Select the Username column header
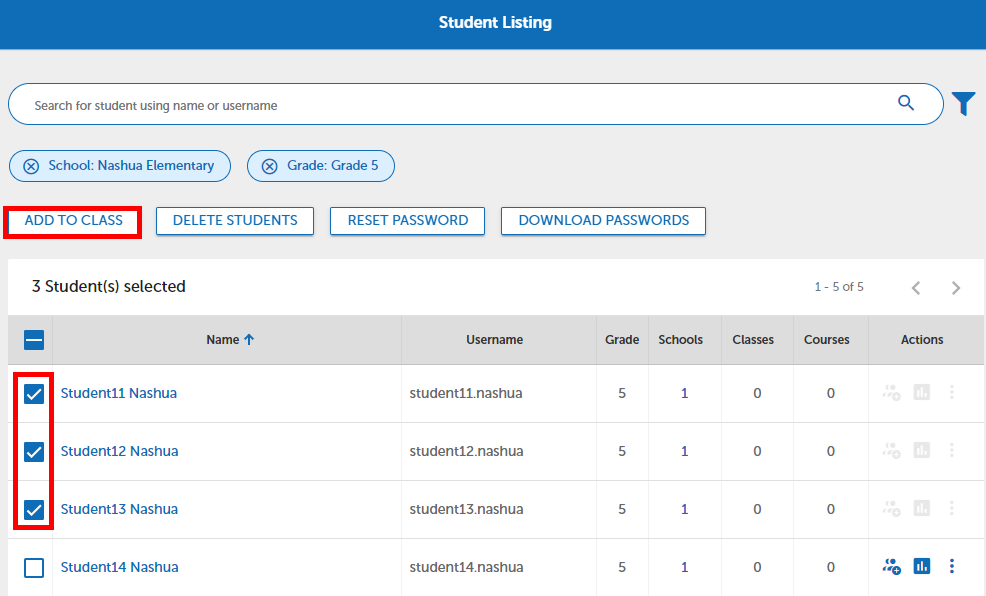 coord(494,340)
